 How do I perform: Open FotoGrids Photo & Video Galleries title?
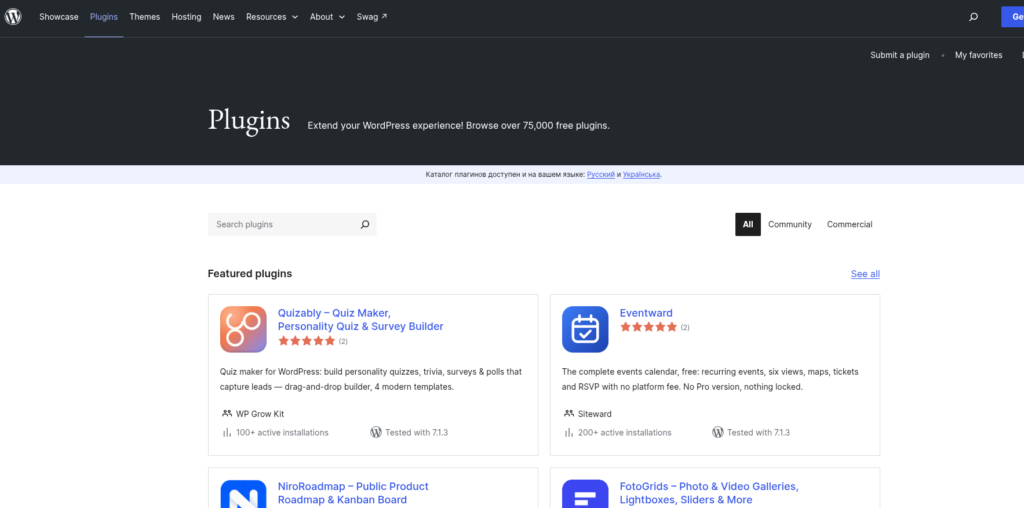tap(709, 493)
